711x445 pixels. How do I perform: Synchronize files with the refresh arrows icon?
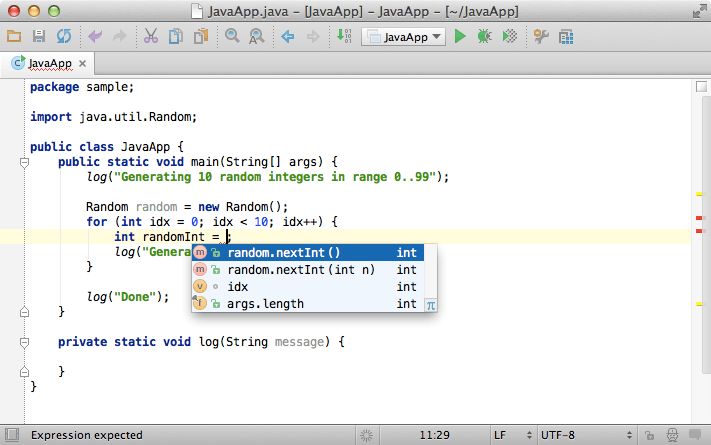tap(64, 36)
